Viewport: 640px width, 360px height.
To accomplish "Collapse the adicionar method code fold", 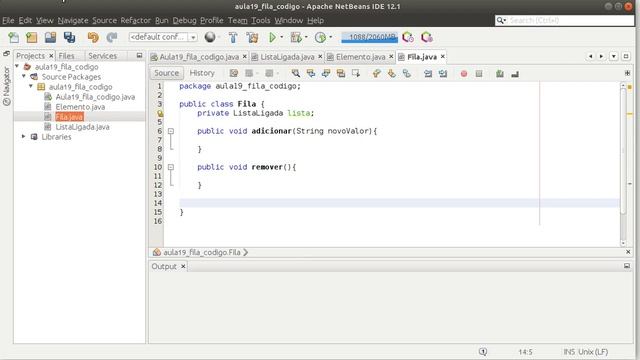I will tap(171, 131).
